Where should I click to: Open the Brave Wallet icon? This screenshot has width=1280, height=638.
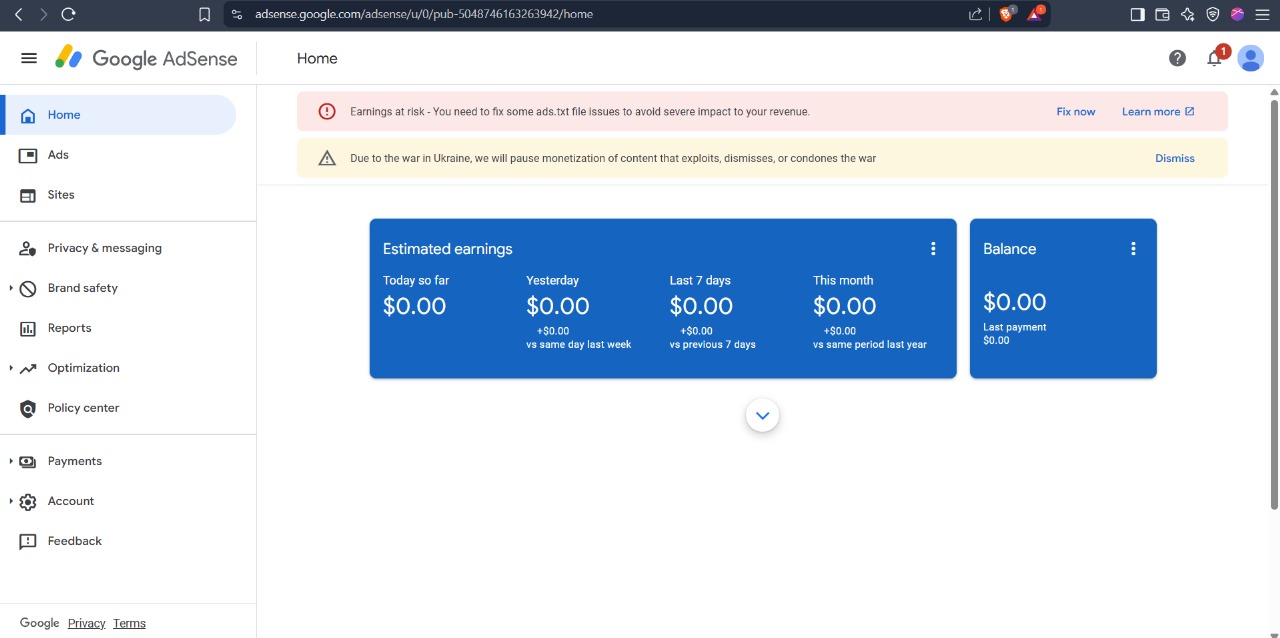(1162, 14)
